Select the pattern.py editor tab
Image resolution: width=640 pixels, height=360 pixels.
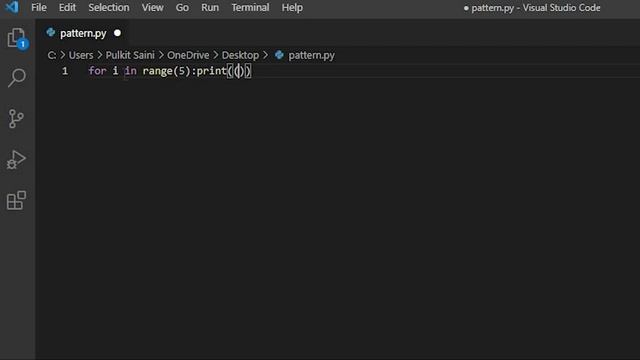[83, 33]
